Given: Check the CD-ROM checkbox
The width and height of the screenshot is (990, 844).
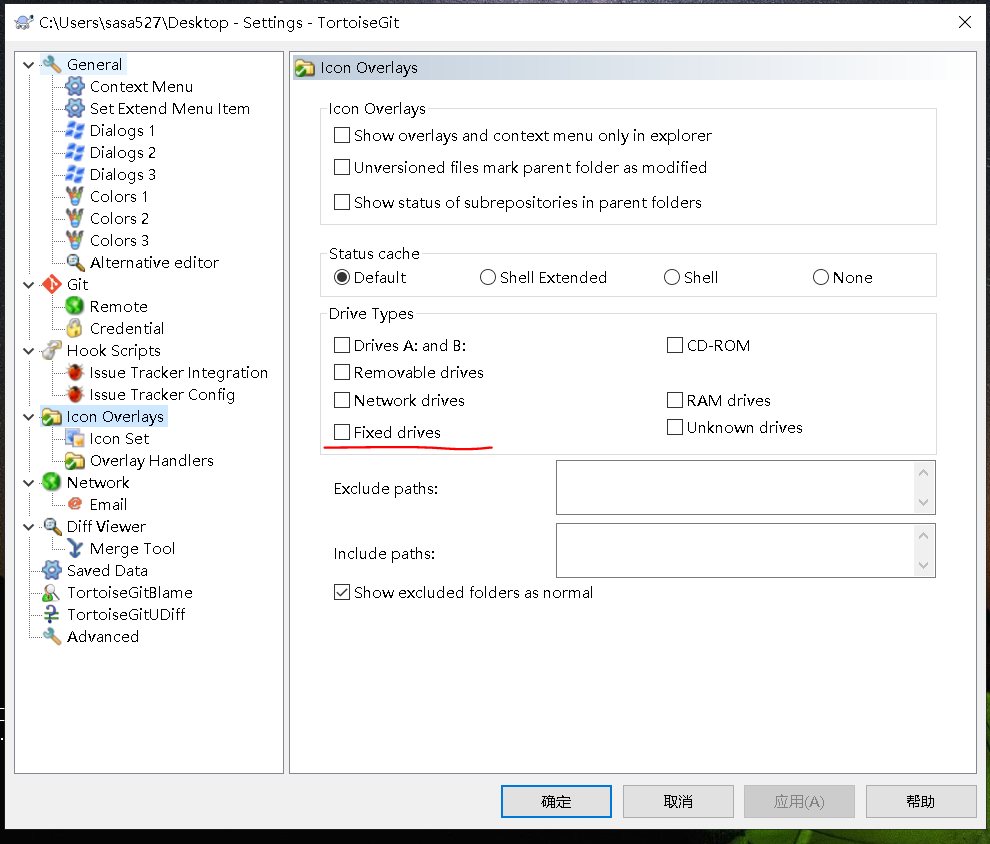Looking at the screenshot, I should (675, 345).
